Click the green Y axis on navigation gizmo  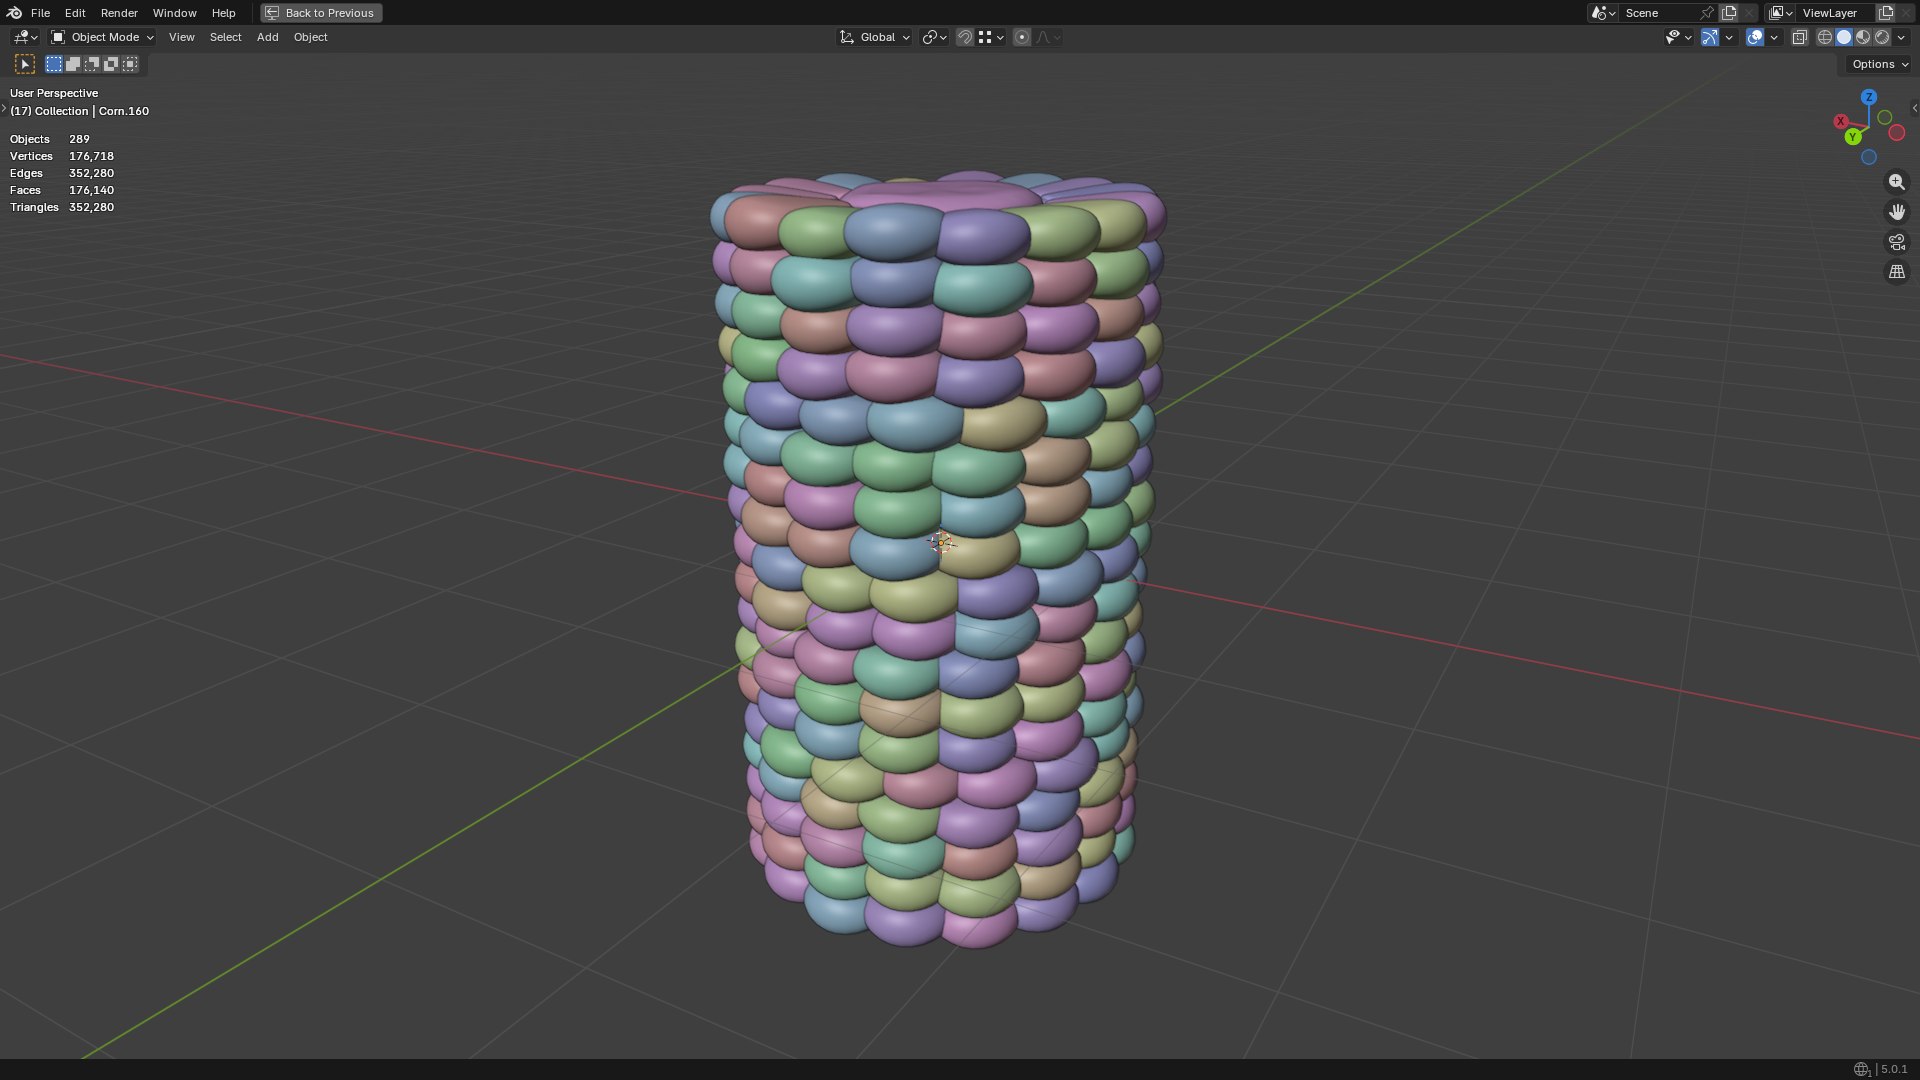1853,137
